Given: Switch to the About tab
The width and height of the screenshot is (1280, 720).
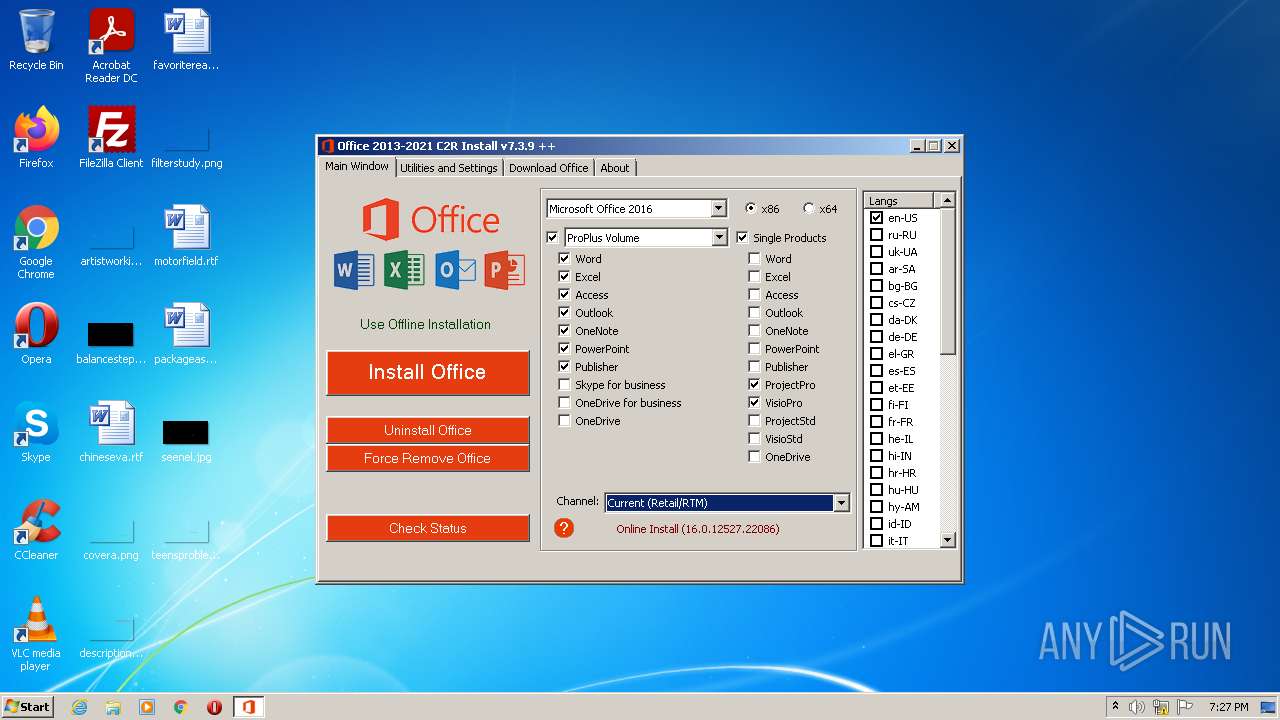Looking at the screenshot, I should (x=615, y=168).
